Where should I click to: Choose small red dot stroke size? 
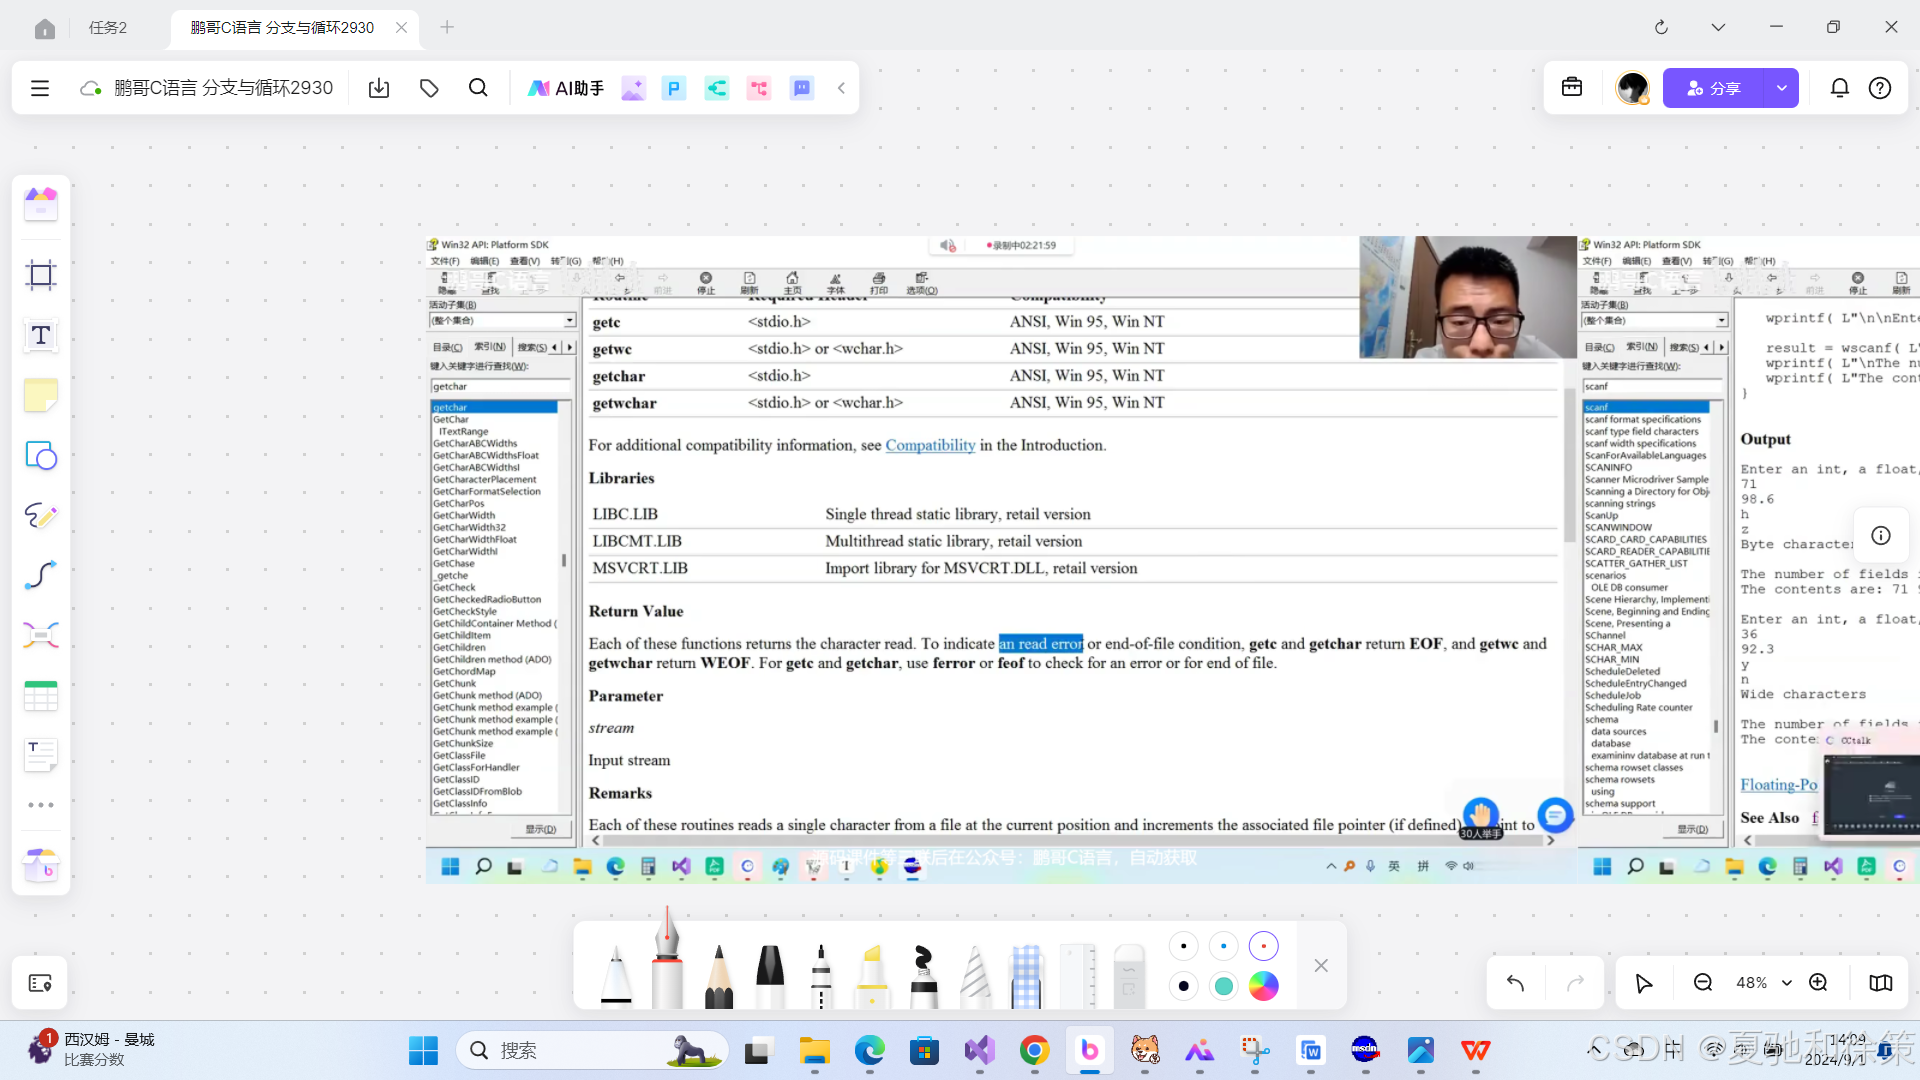tap(1263, 946)
